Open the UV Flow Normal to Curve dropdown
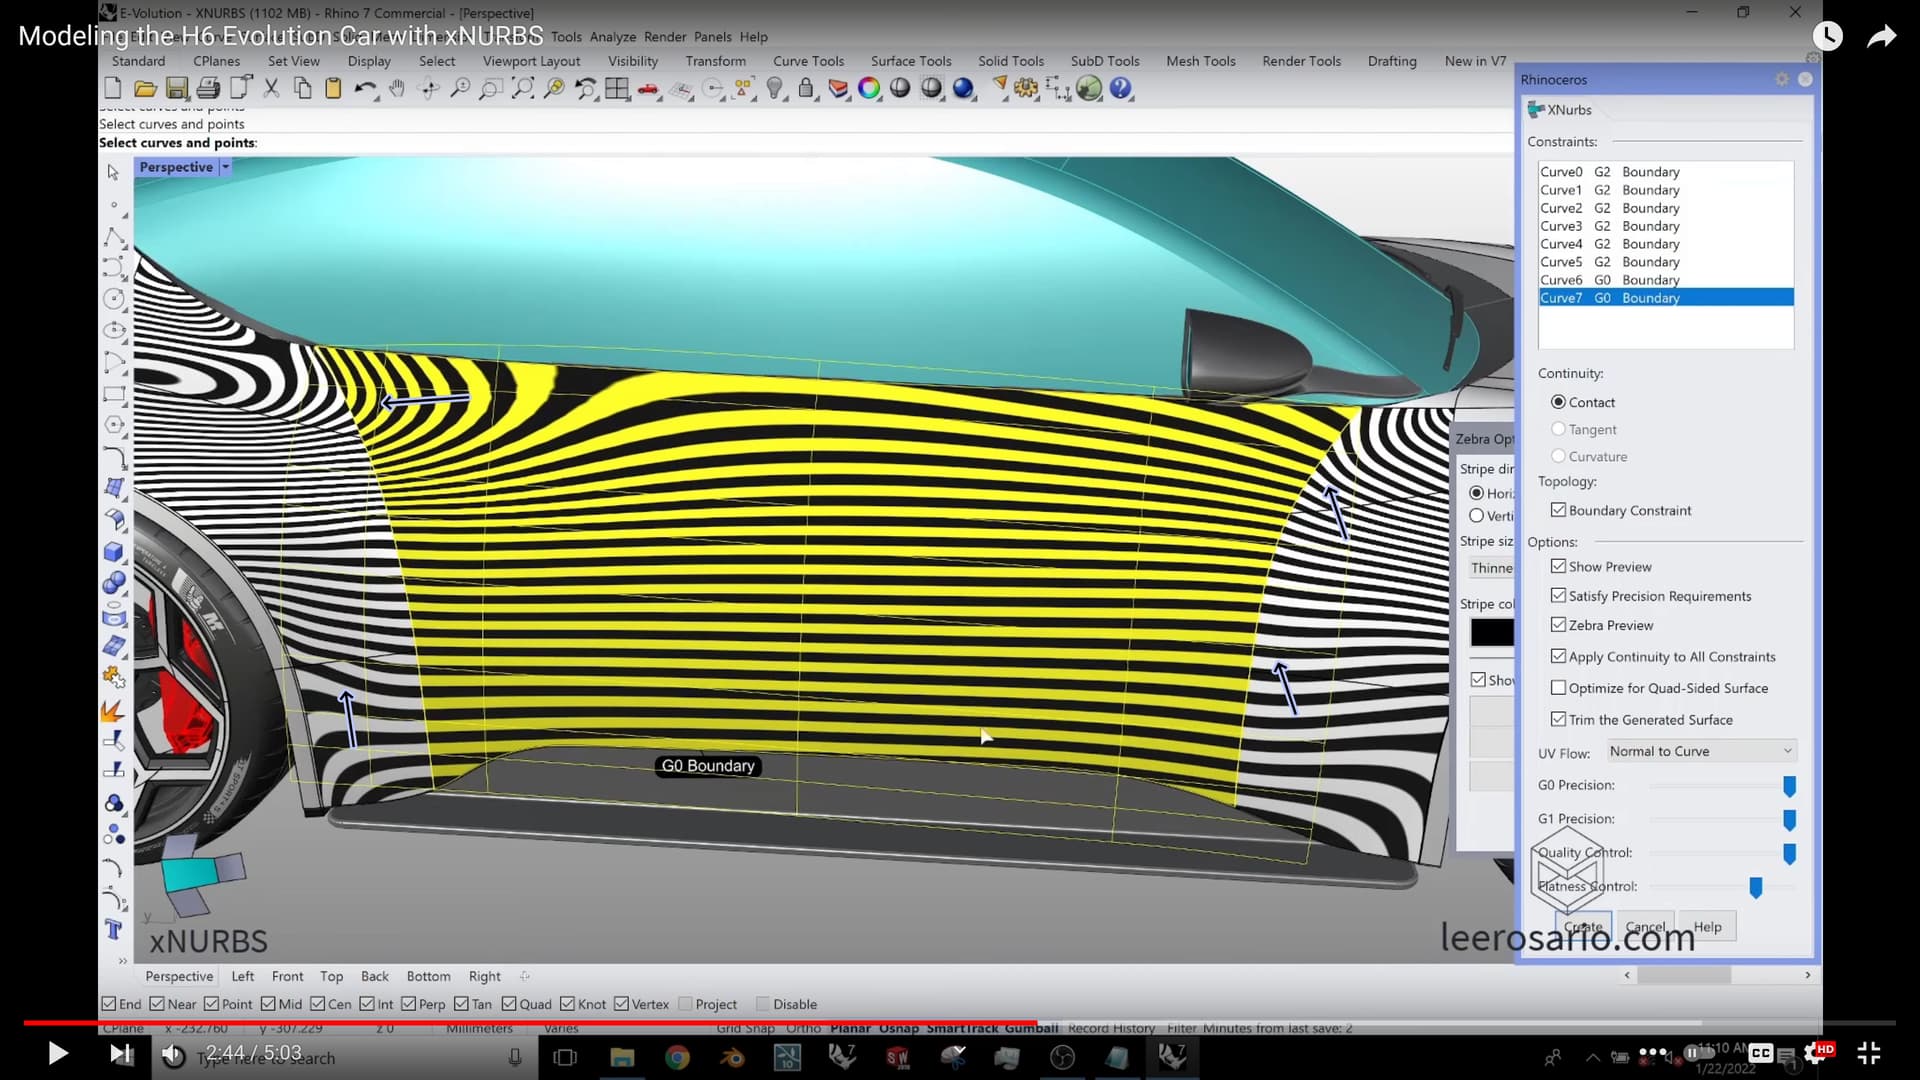 point(1701,751)
